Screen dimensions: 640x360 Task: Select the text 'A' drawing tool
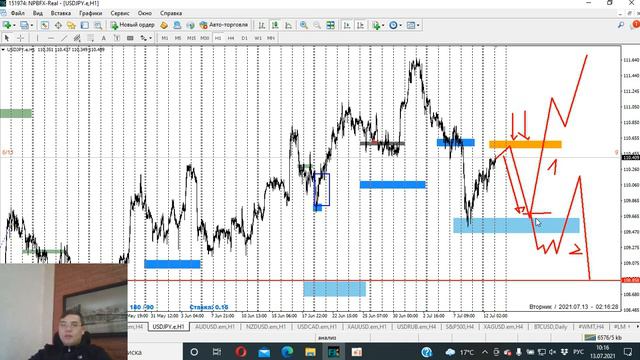pos(104,38)
